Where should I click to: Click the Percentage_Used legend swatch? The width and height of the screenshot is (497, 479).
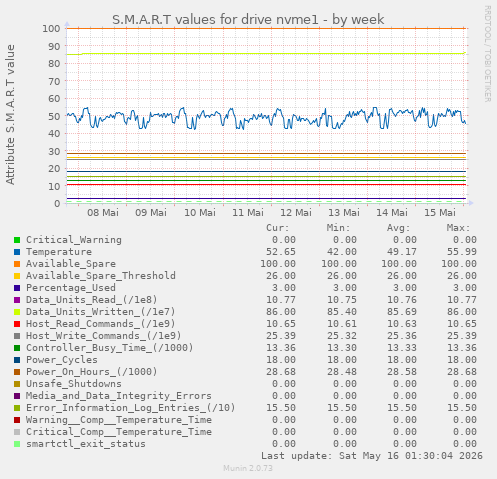(x=17, y=288)
